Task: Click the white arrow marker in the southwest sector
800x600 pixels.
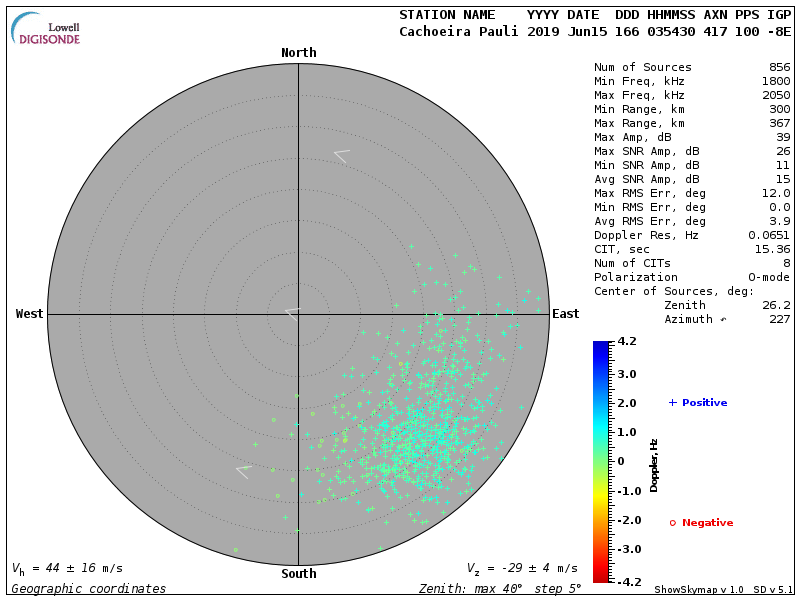Action: [242, 470]
